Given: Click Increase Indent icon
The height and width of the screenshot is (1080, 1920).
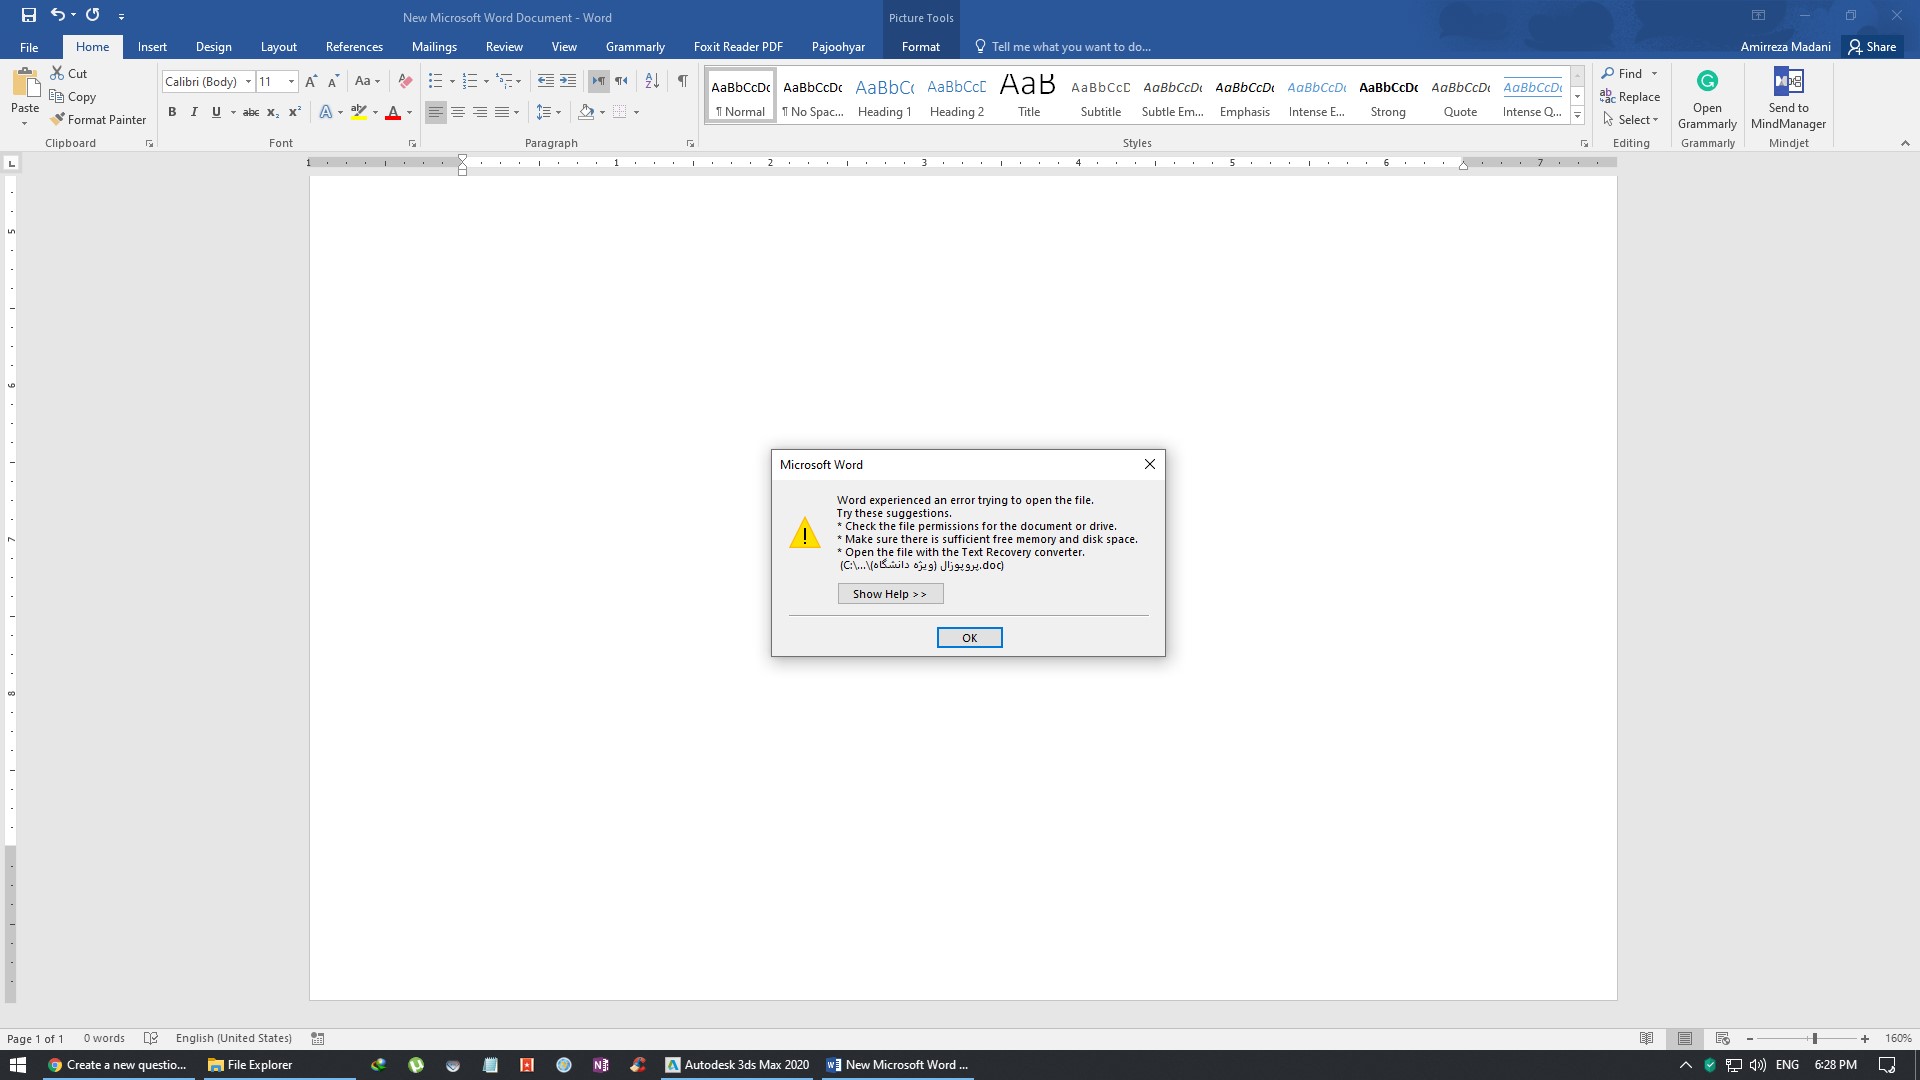Looking at the screenshot, I should pyautogui.click(x=568, y=81).
